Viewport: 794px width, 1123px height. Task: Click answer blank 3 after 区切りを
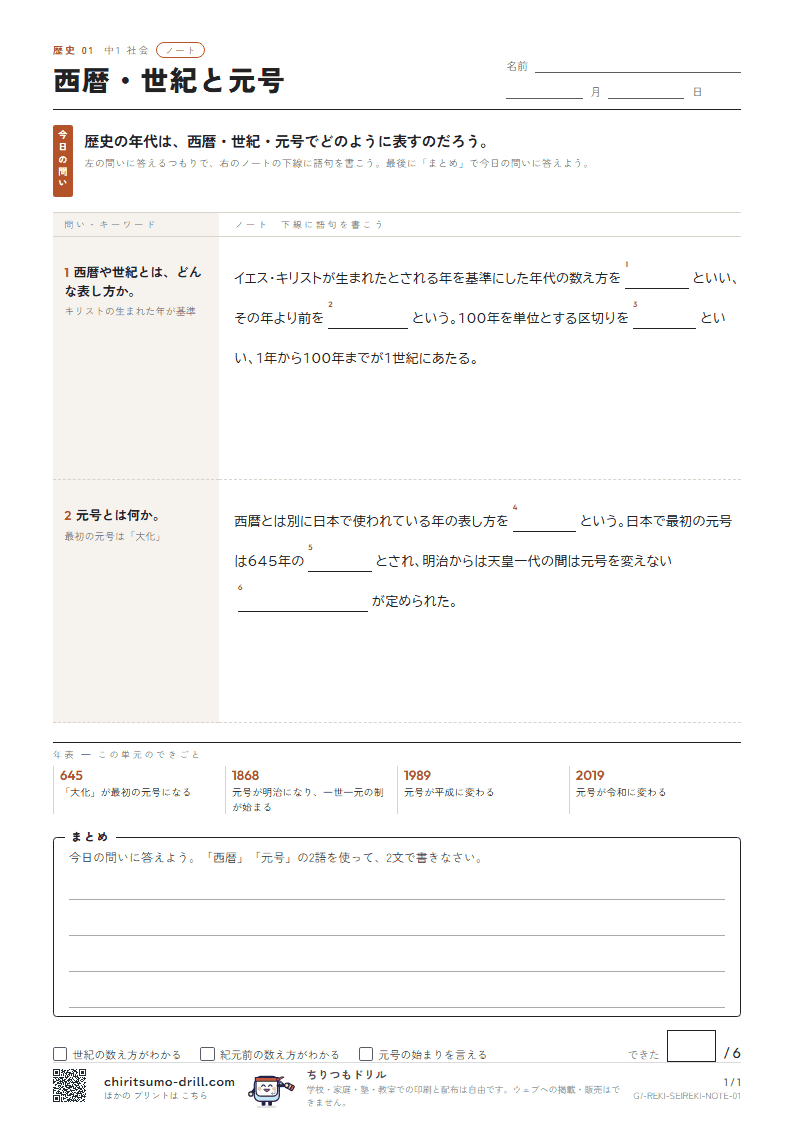point(664,319)
